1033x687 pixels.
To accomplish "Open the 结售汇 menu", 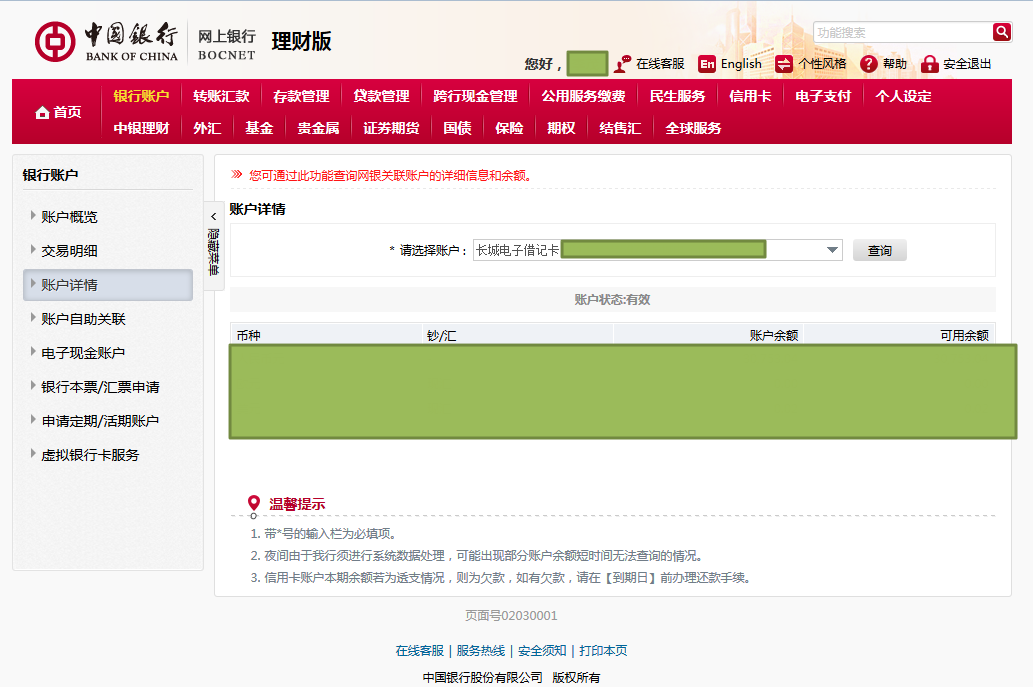I will (620, 128).
